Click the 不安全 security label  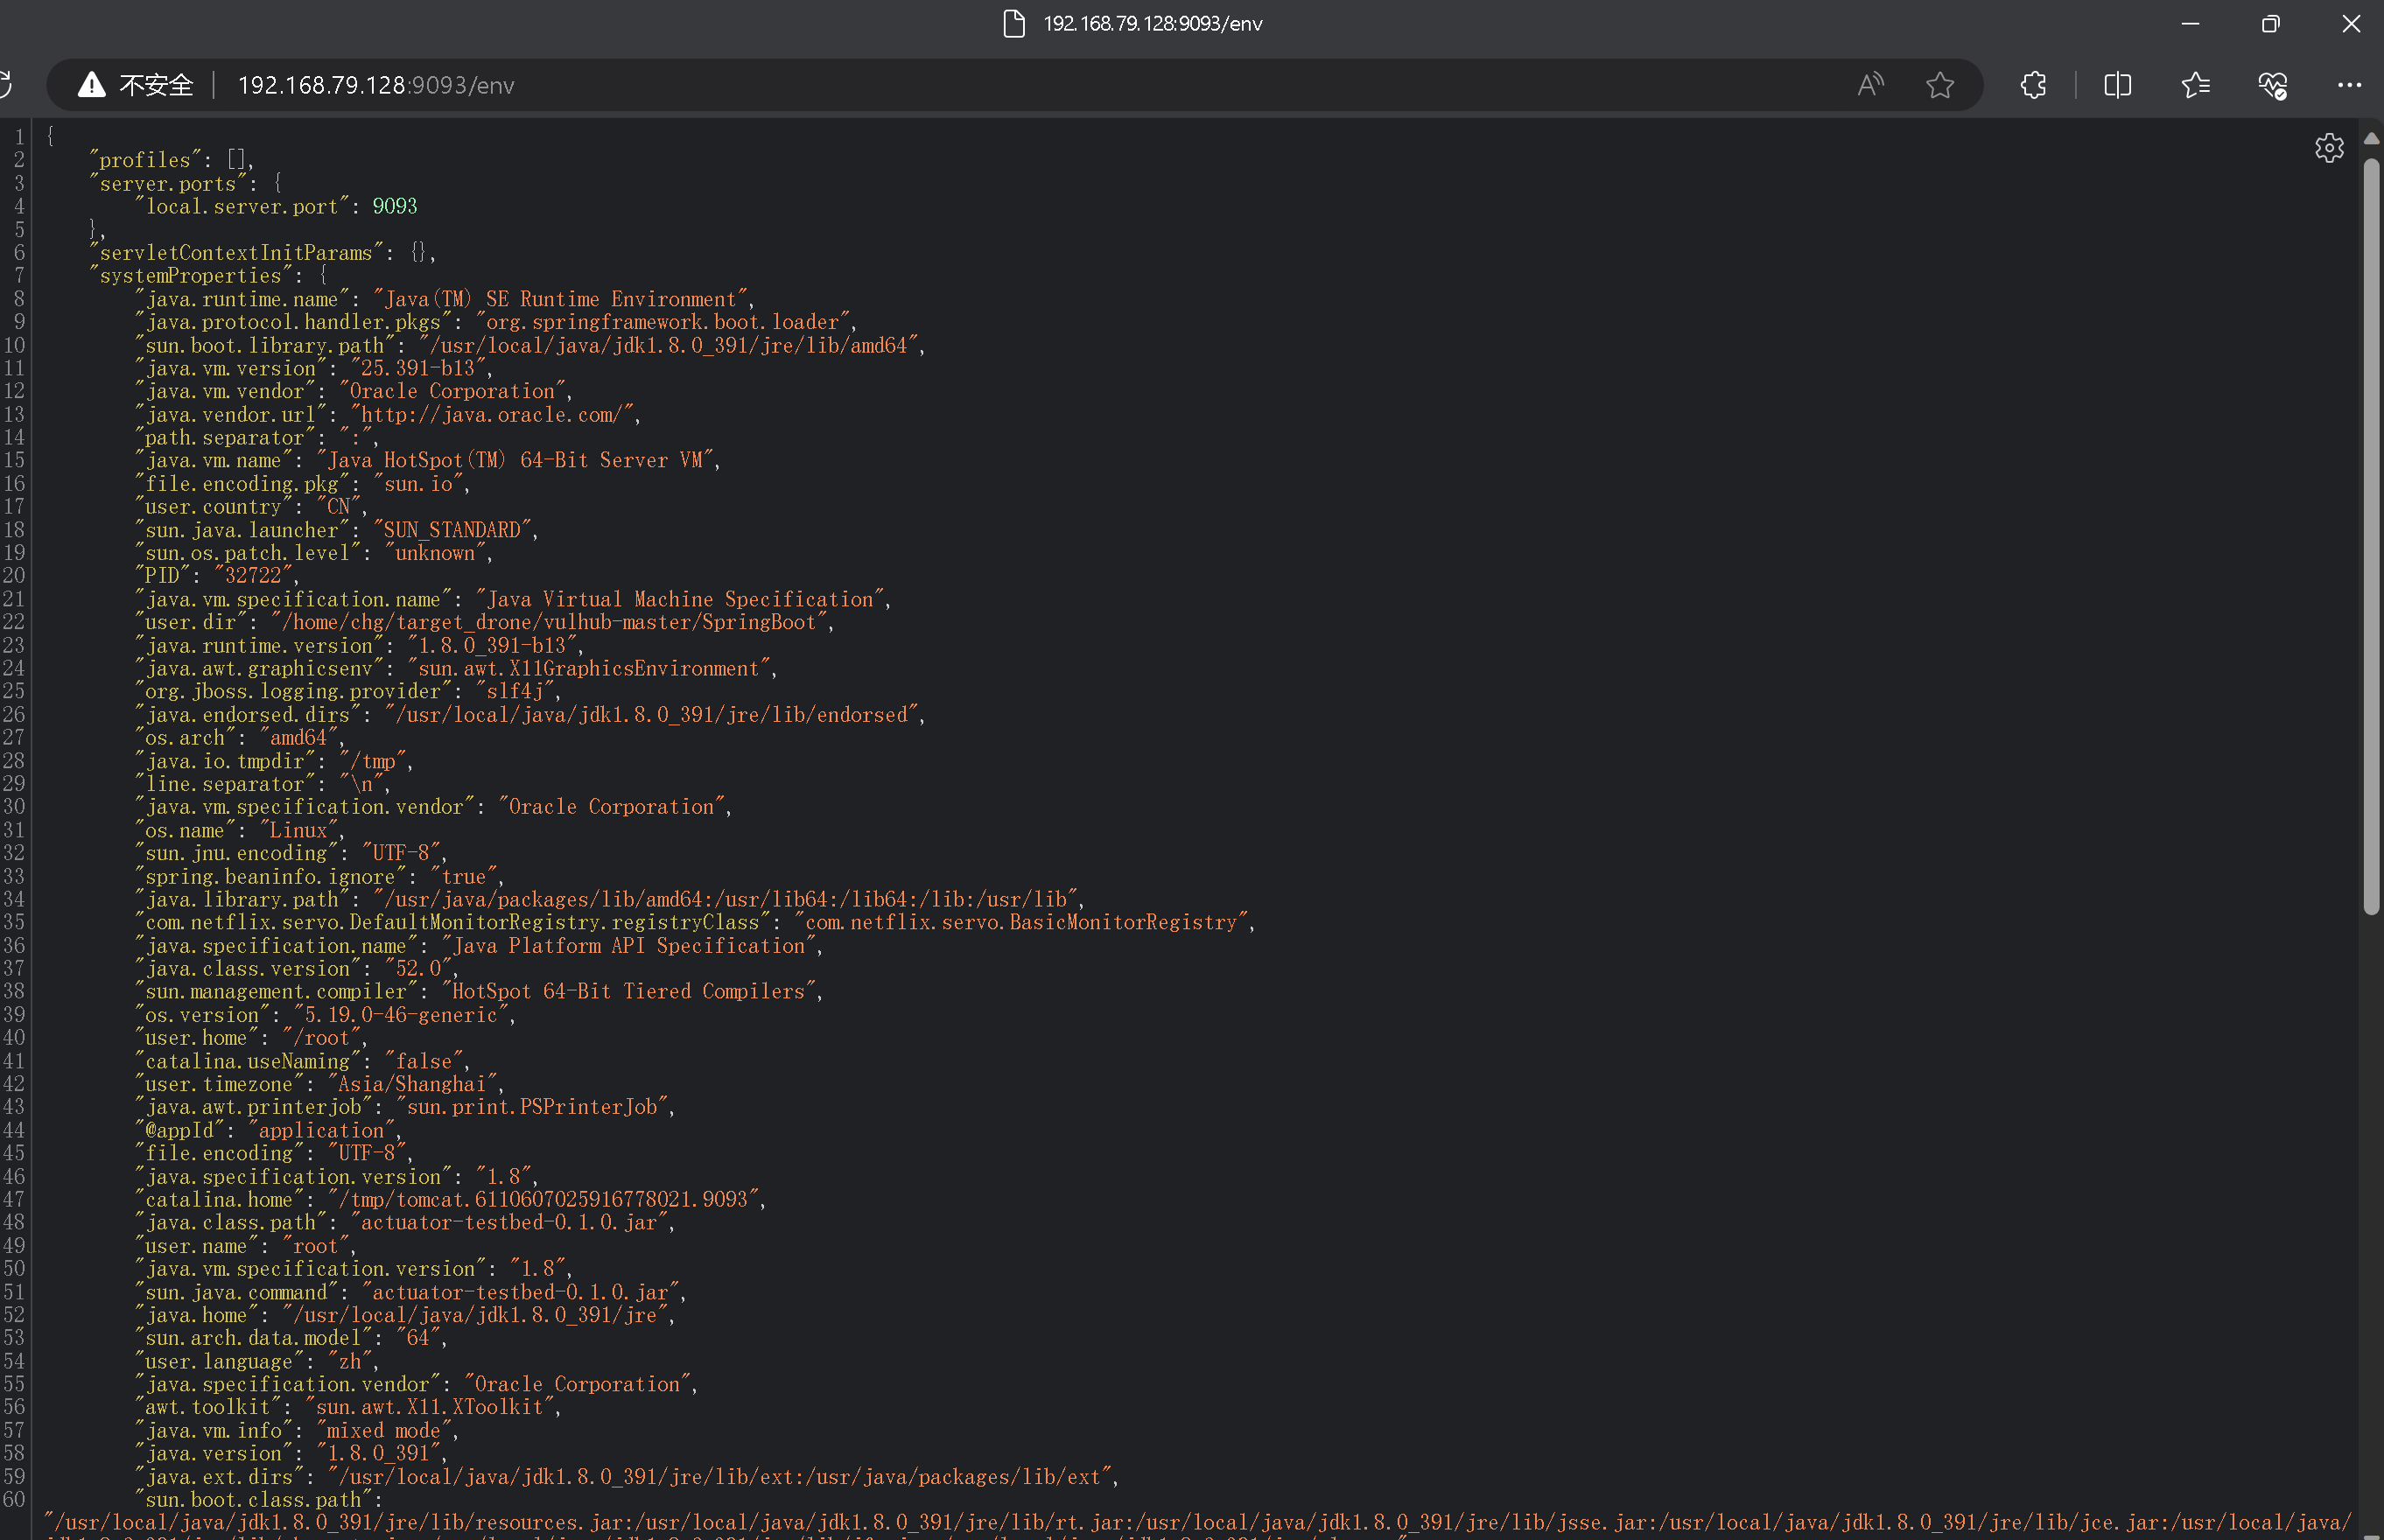click(155, 85)
